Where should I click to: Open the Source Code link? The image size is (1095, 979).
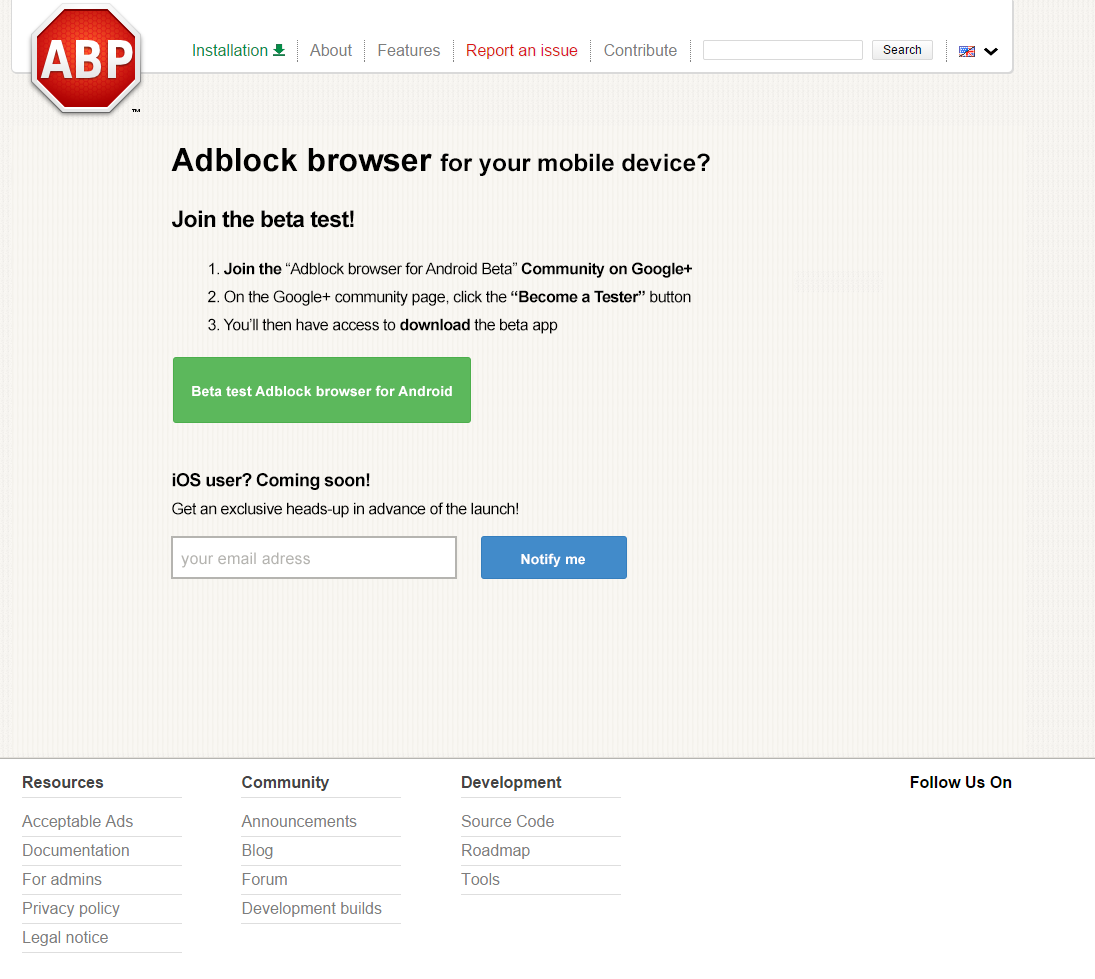click(x=507, y=821)
